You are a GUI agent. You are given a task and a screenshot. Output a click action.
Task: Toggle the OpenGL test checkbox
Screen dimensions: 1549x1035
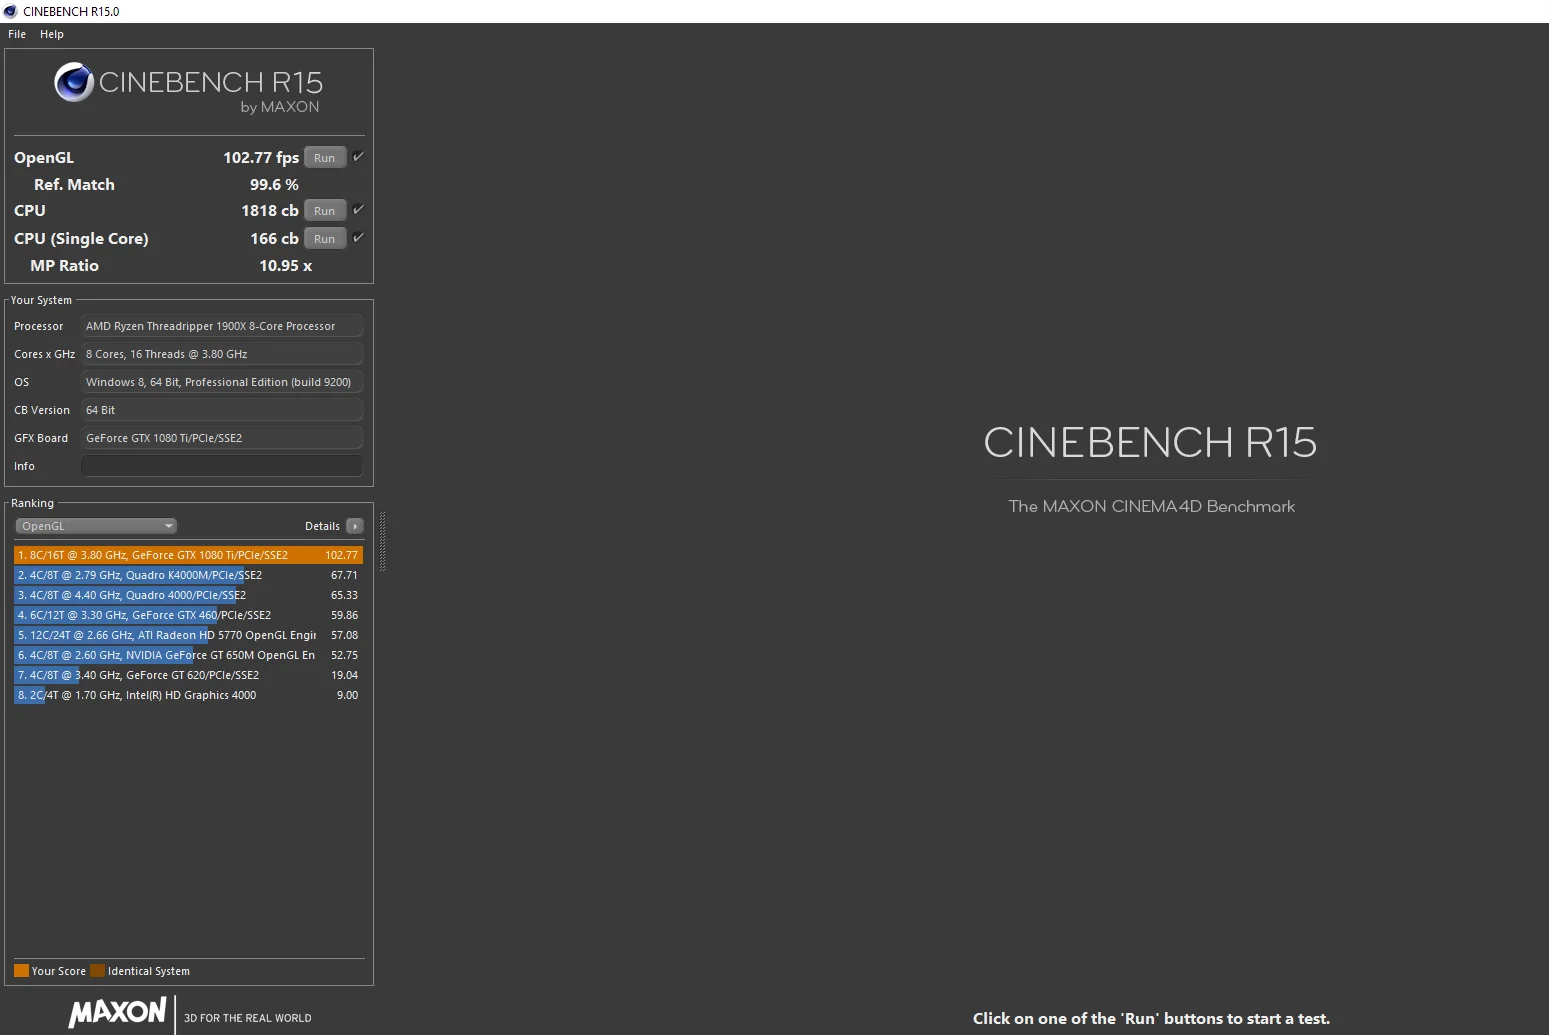pos(358,157)
